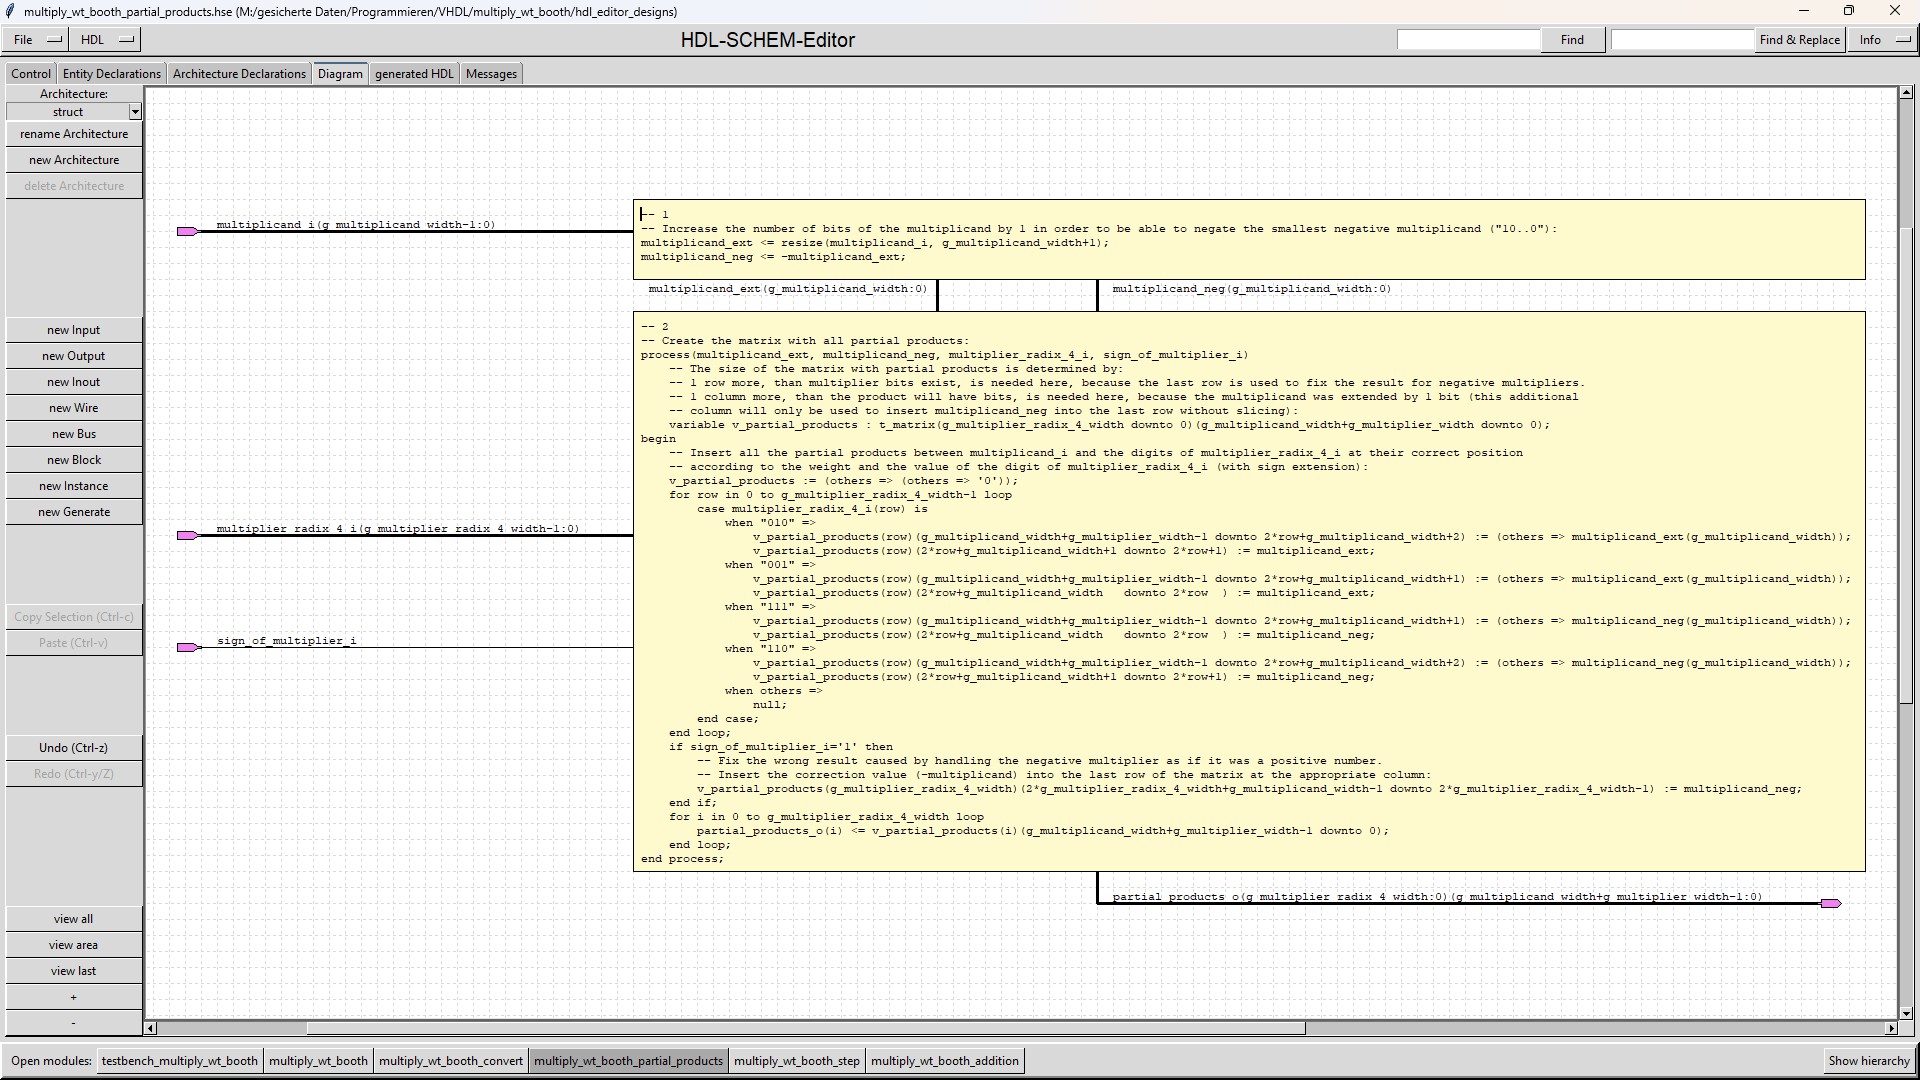Screen dimensions: 1920x1080
Task: Click the multiplier_radix_4_i input port symbol
Action: (187, 536)
